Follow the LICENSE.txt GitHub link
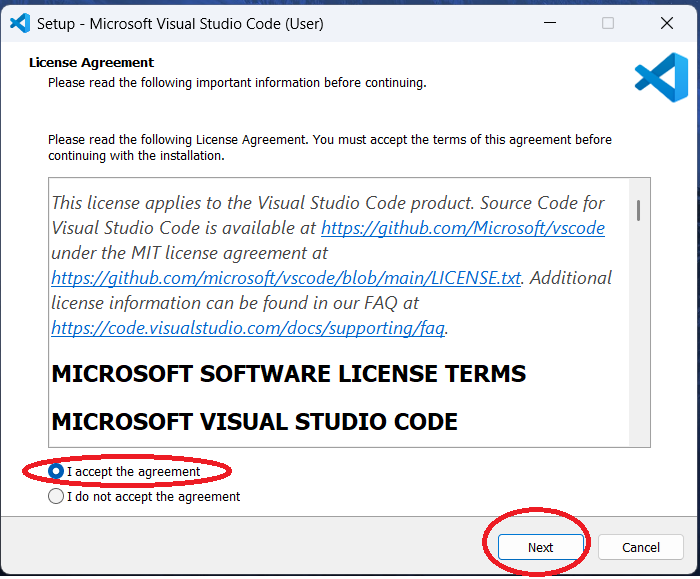700x579 pixels. click(x=286, y=278)
